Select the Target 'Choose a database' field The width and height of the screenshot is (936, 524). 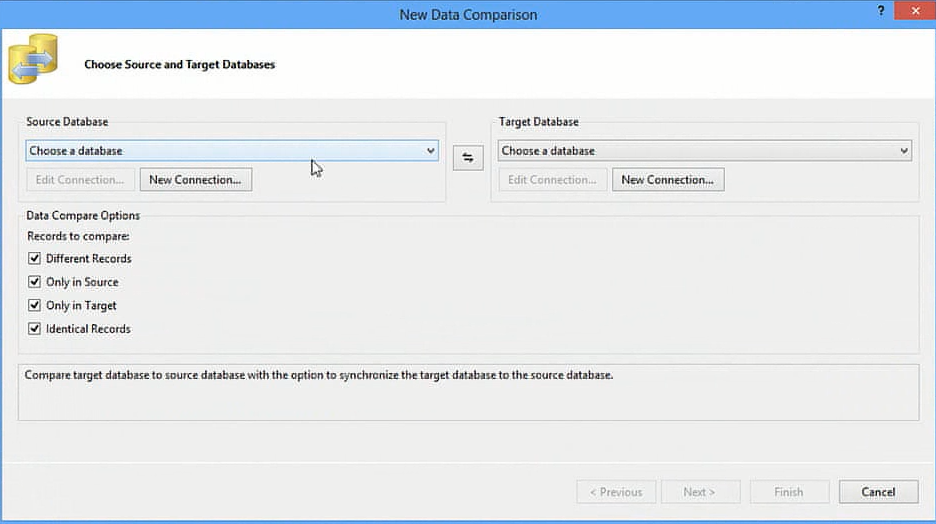(x=704, y=151)
